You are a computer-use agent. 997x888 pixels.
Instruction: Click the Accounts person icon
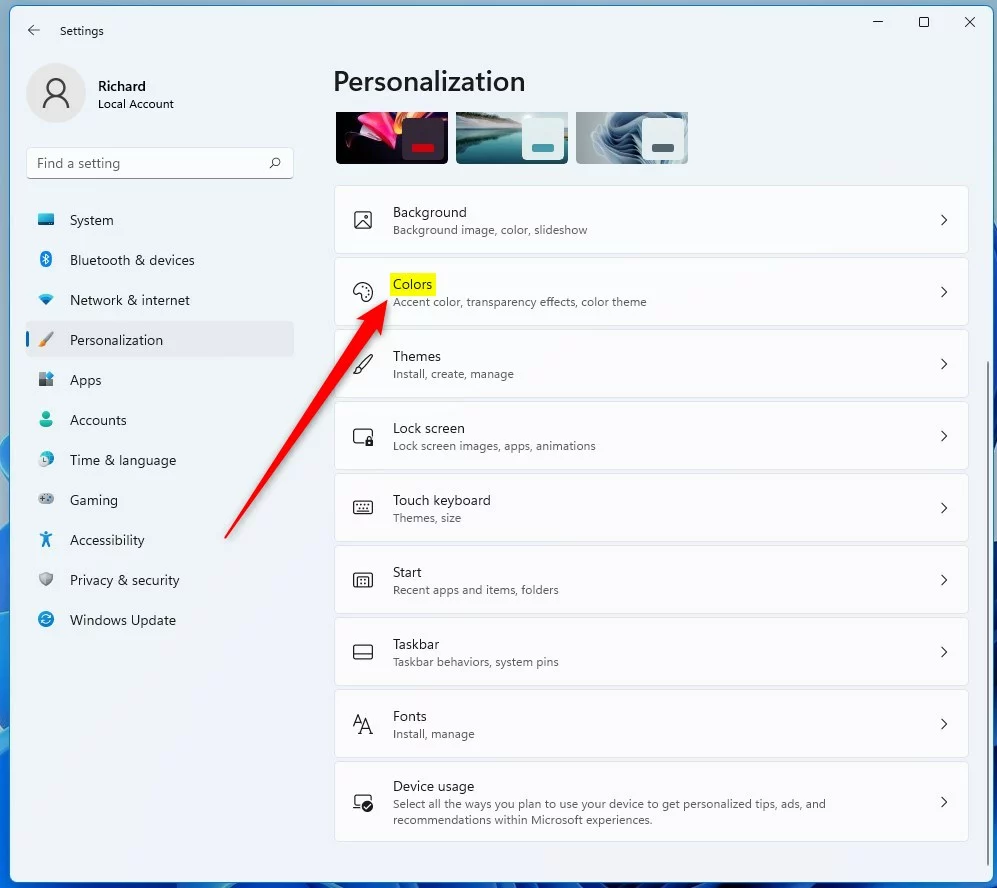coord(46,419)
